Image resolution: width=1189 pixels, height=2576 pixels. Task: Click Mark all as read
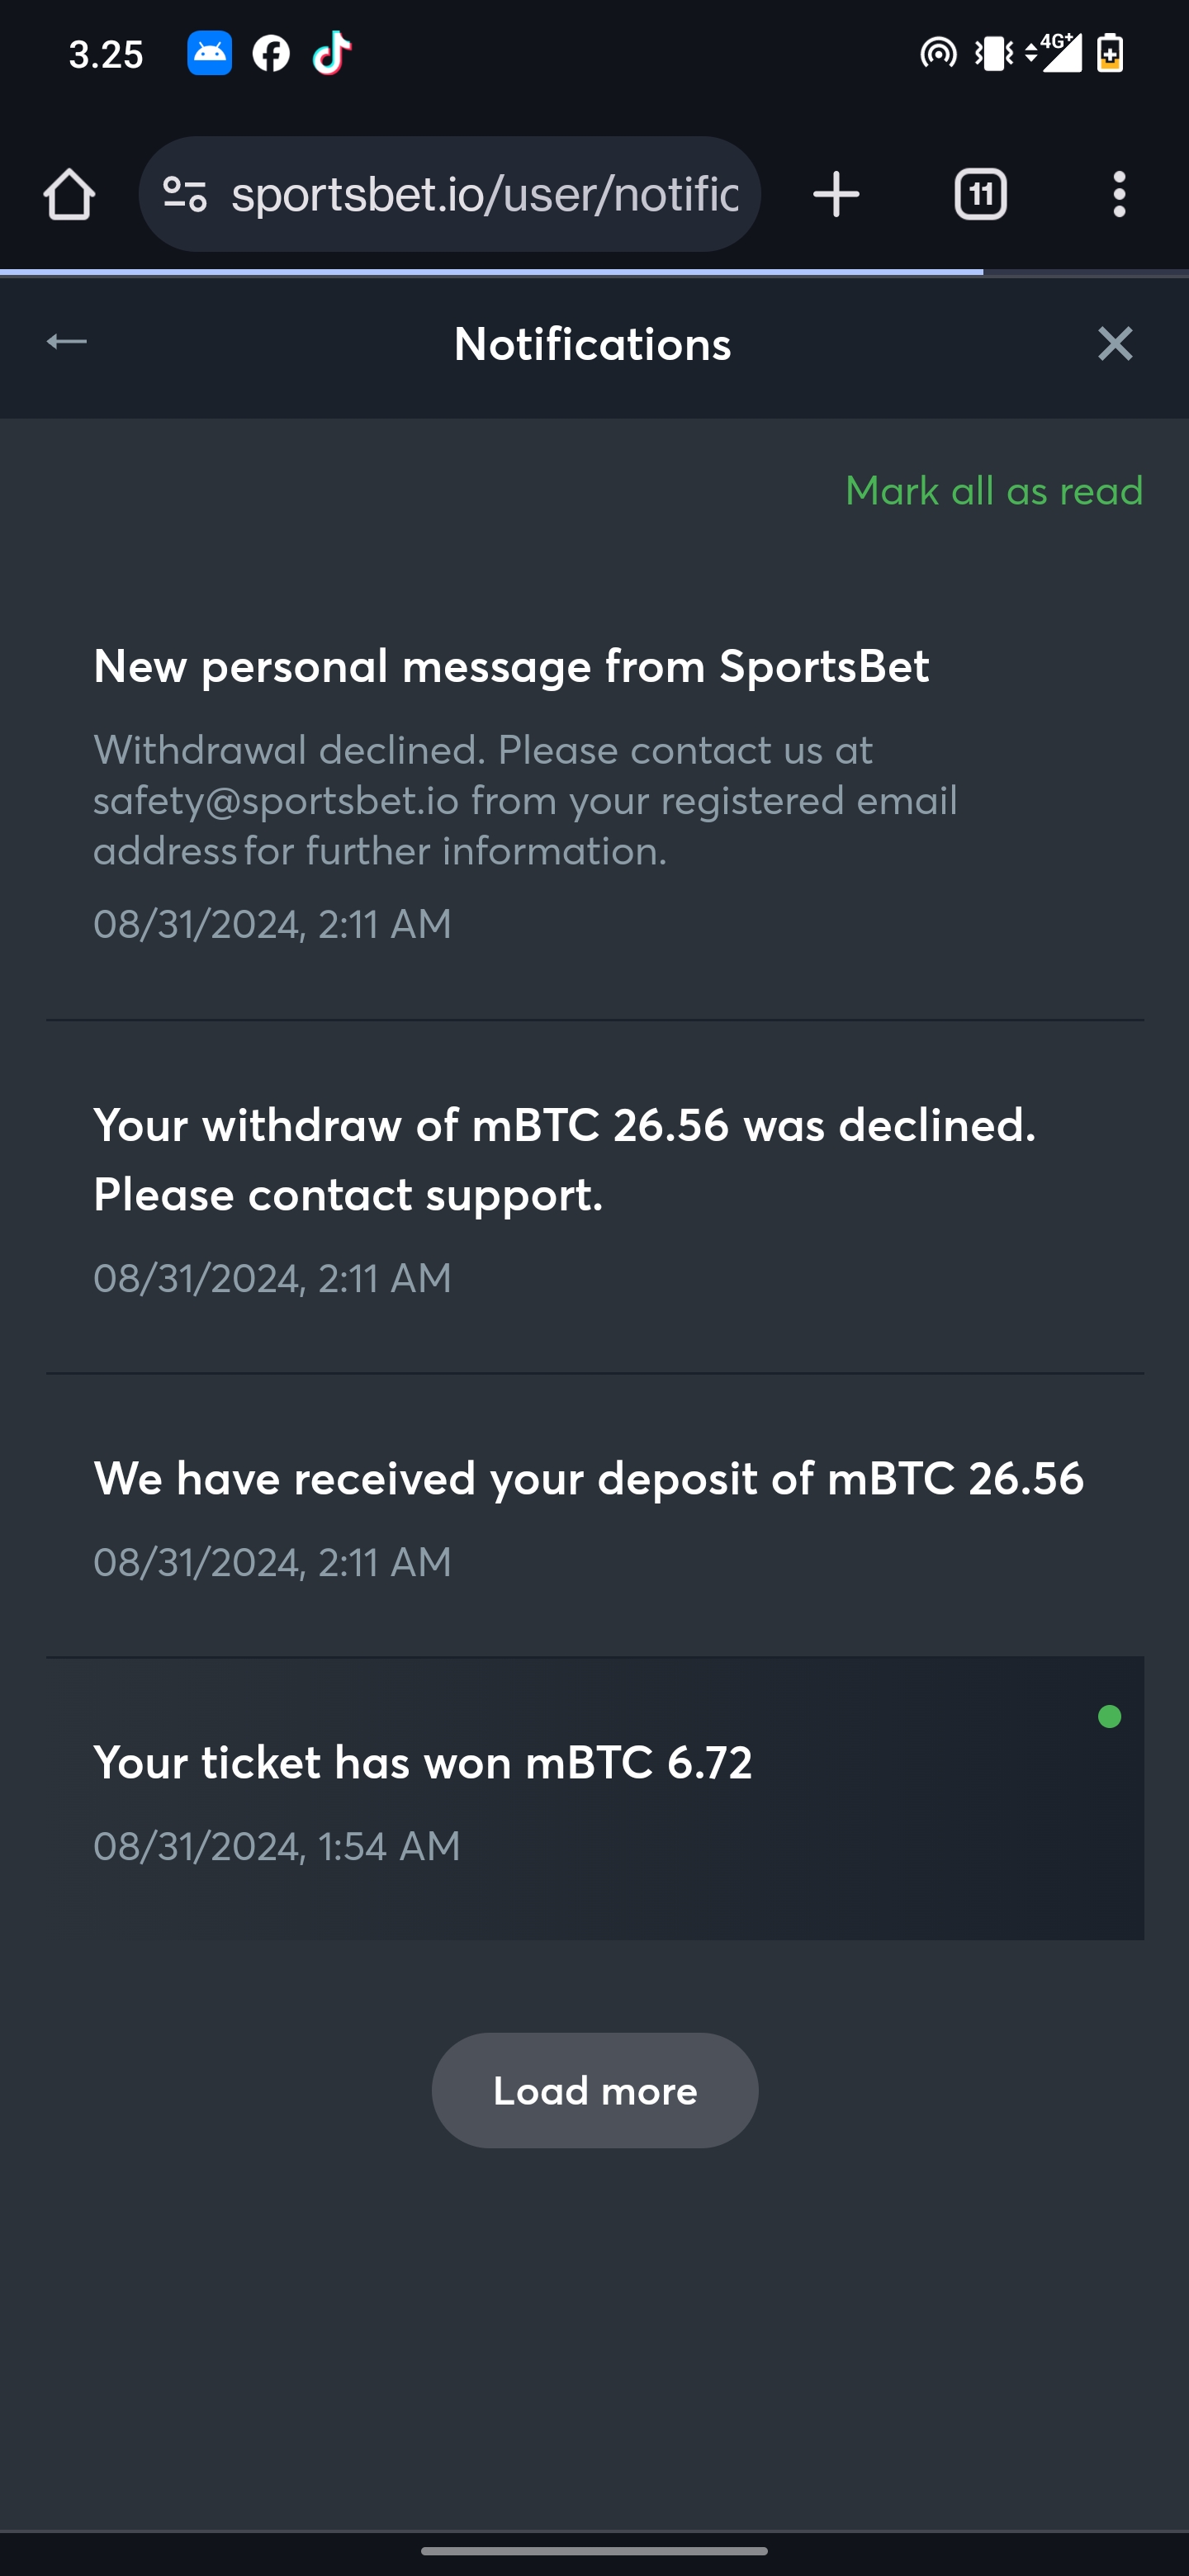pyautogui.click(x=994, y=491)
